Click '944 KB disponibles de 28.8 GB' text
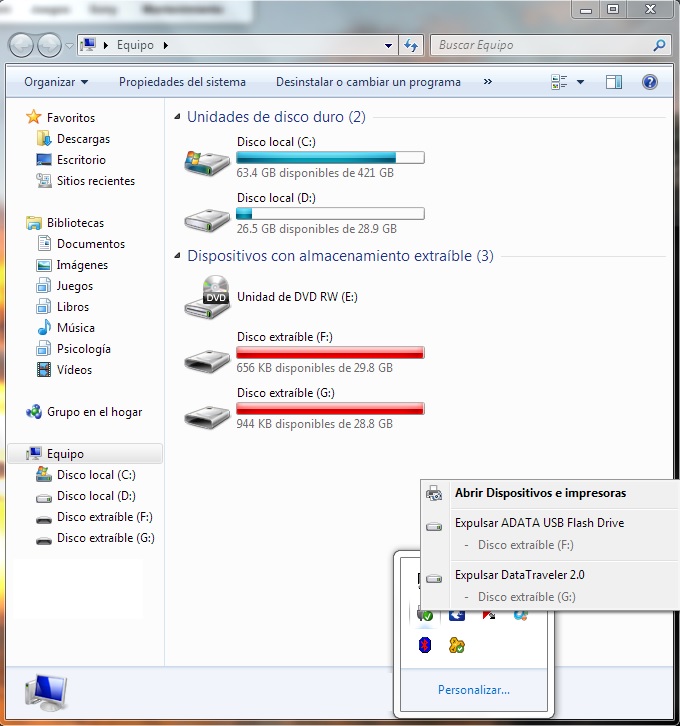680x726 pixels. coord(314,424)
